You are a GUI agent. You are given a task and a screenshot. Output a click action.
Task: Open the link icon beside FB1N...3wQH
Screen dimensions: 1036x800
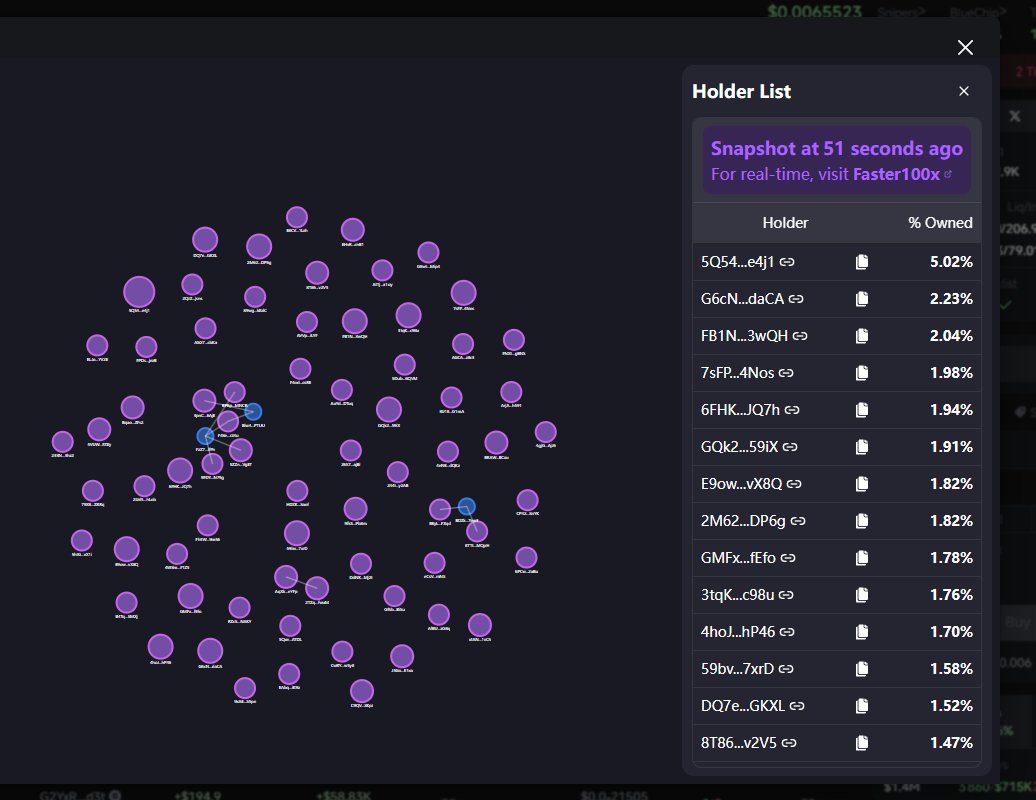click(800, 336)
